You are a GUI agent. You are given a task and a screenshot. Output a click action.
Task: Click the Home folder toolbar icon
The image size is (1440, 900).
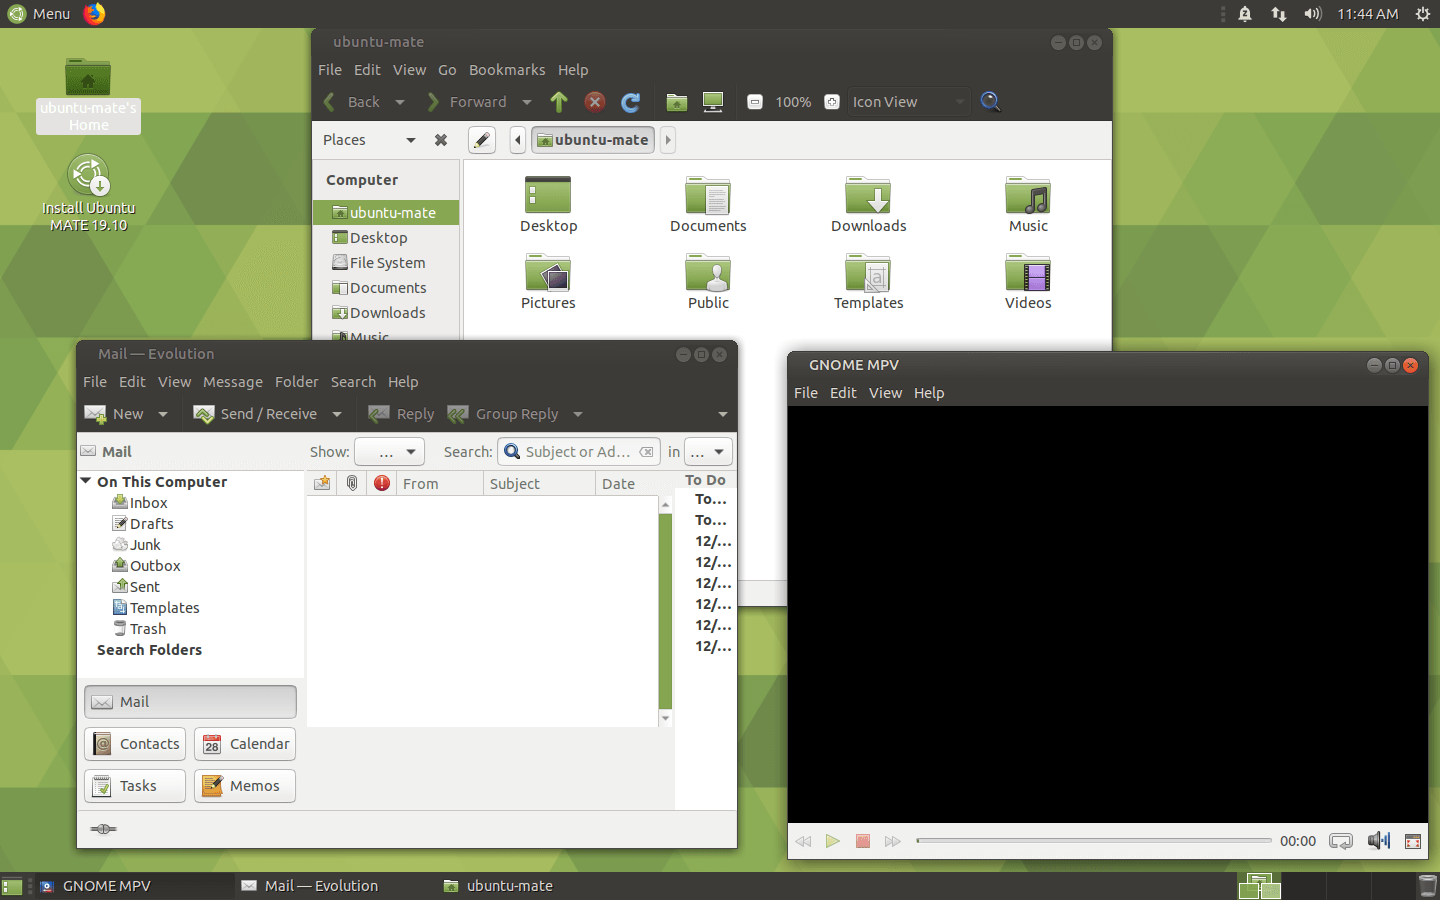[677, 102]
